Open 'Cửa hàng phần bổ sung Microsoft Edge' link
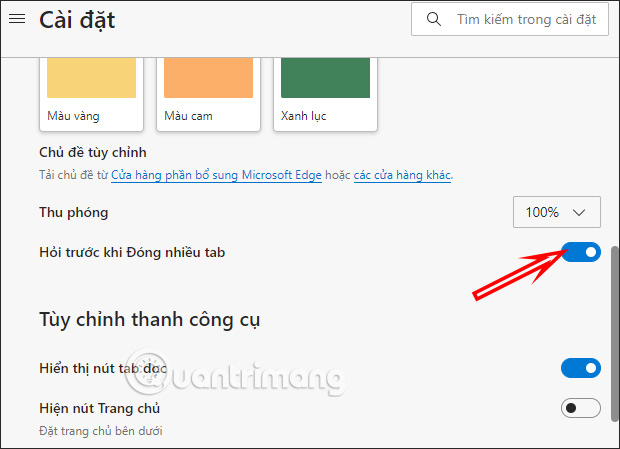This screenshot has height=449, width=620. pos(216,175)
